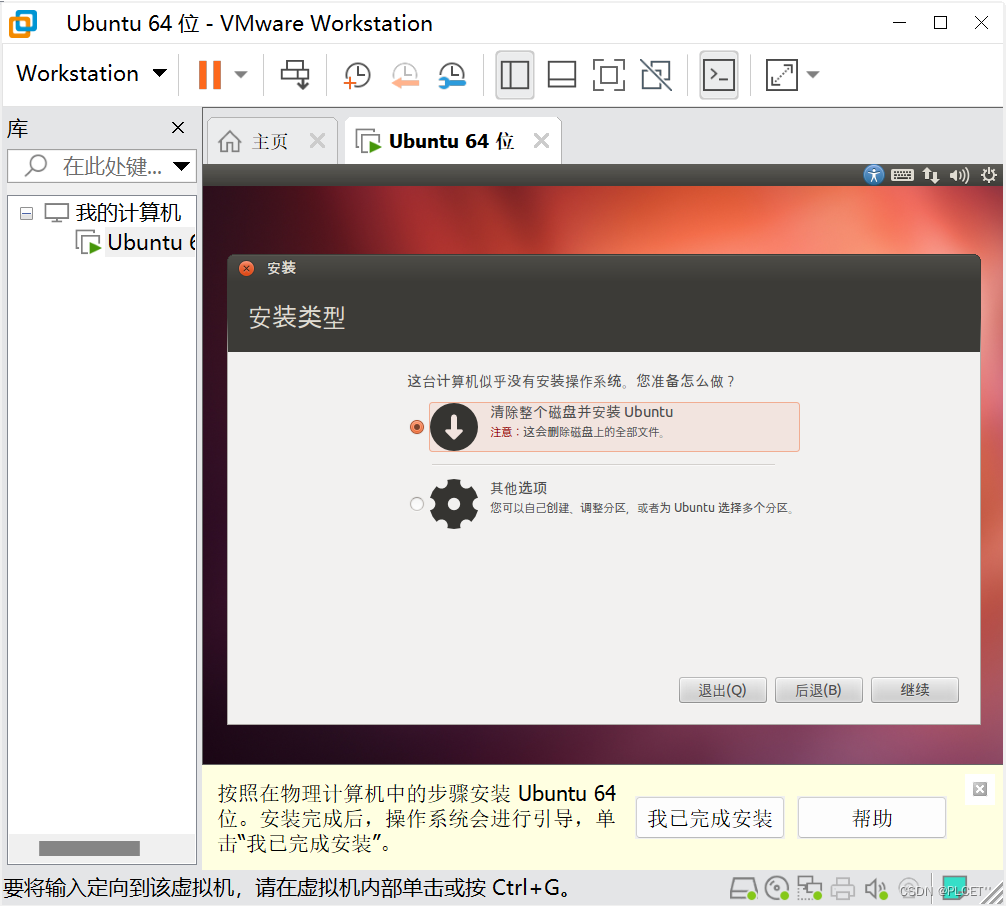Collapse the 我的计算机 tree node

26,213
